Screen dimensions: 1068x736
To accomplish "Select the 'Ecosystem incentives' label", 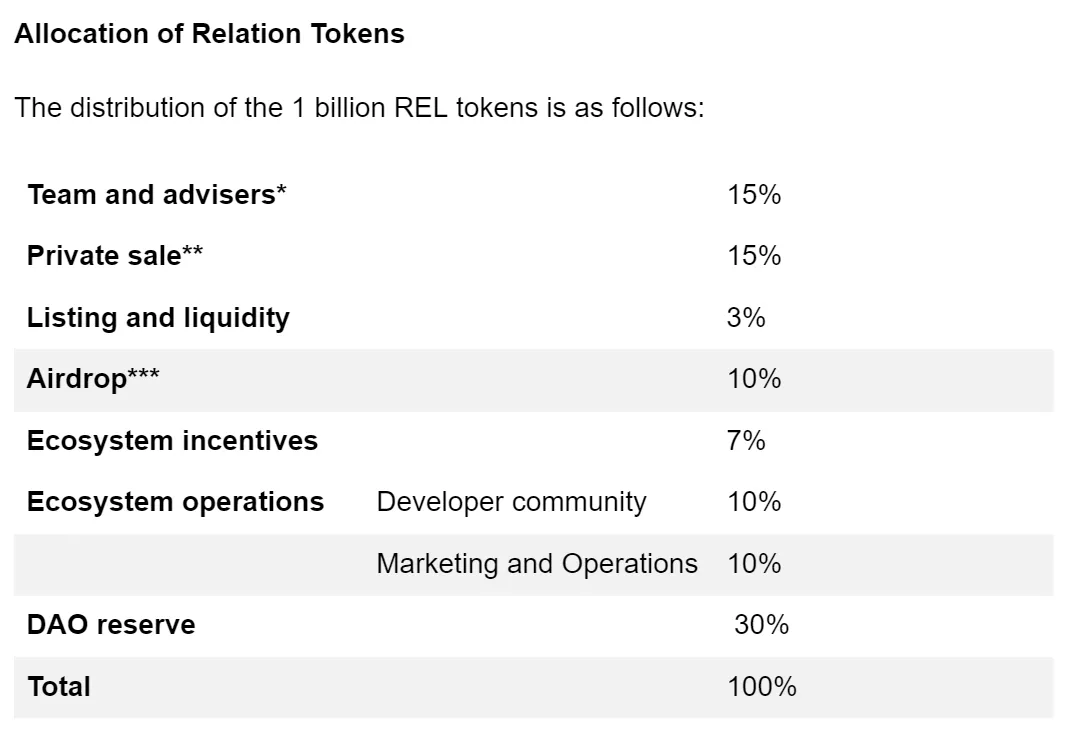I will click(x=172, y=441).
